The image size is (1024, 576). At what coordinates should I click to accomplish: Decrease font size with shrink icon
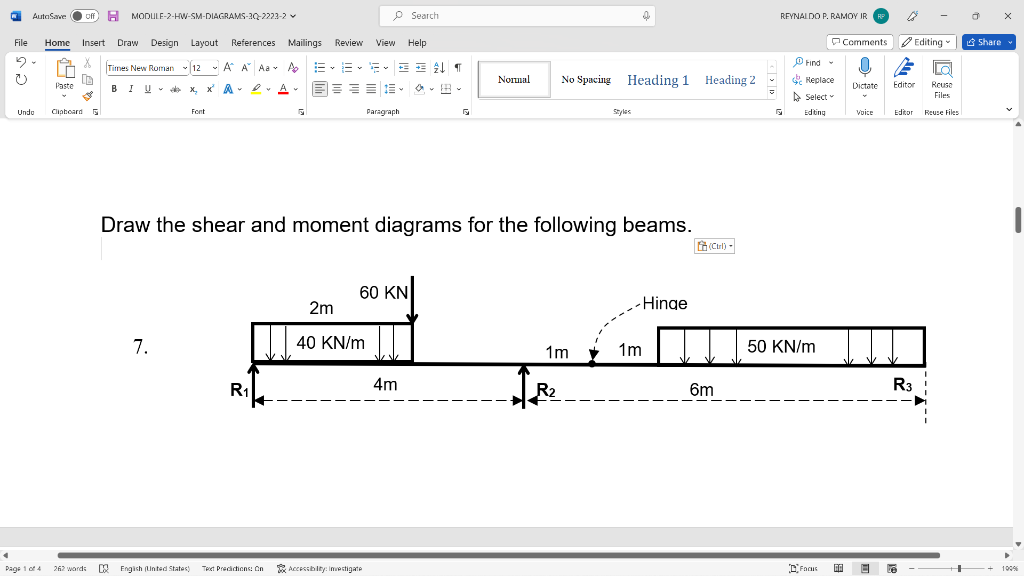click(x=246, y=67)
